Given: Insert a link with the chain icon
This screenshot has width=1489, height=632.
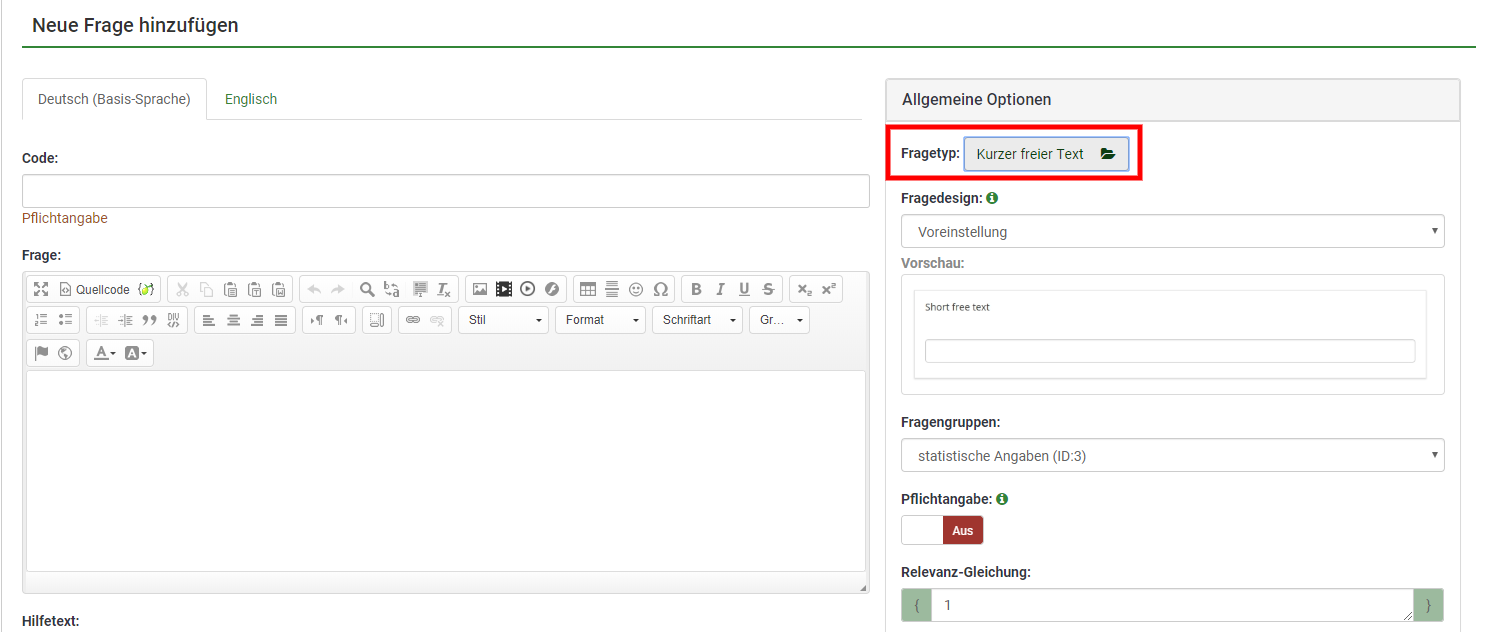Looking at the screenshot, I should click(413, 320).
